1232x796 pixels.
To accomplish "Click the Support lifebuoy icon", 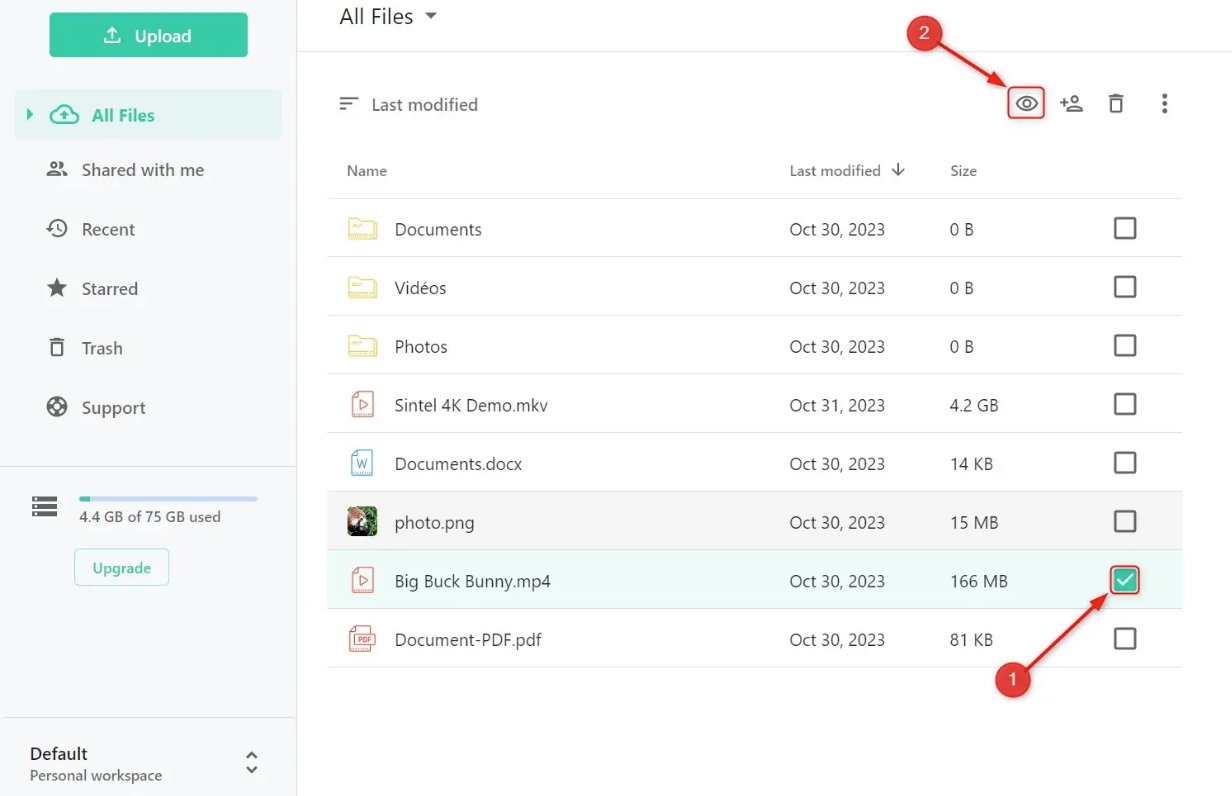I will (x=57, y=407).
